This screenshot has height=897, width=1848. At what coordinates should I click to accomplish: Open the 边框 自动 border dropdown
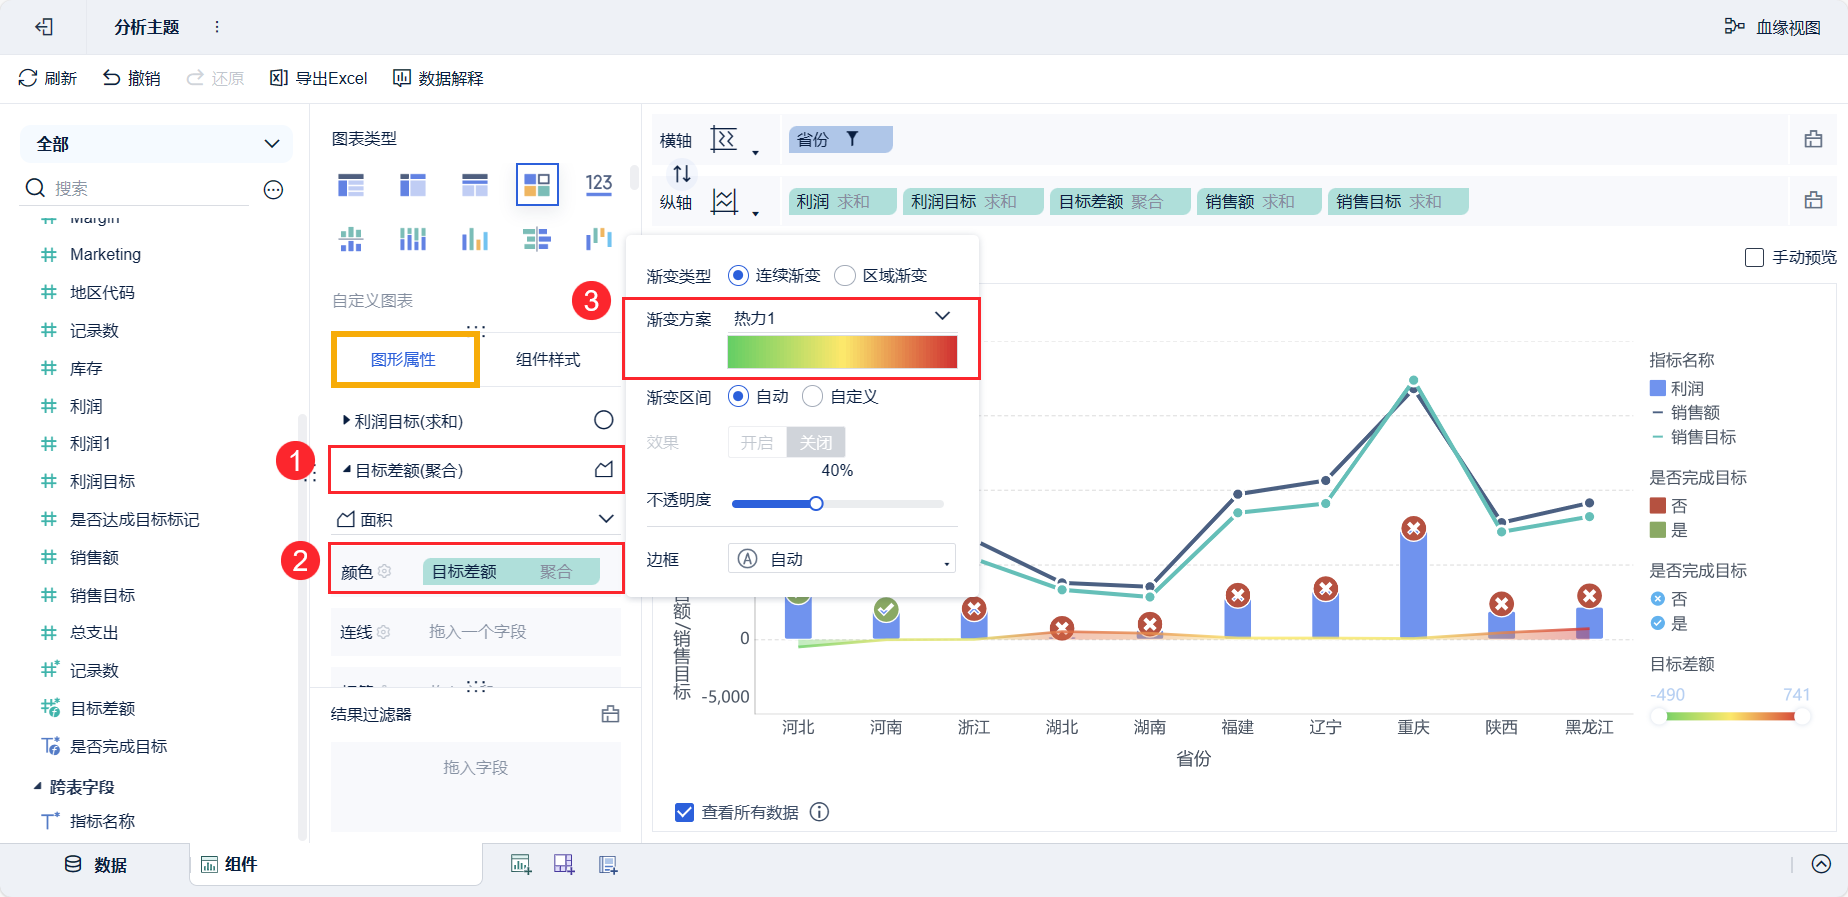842,559
